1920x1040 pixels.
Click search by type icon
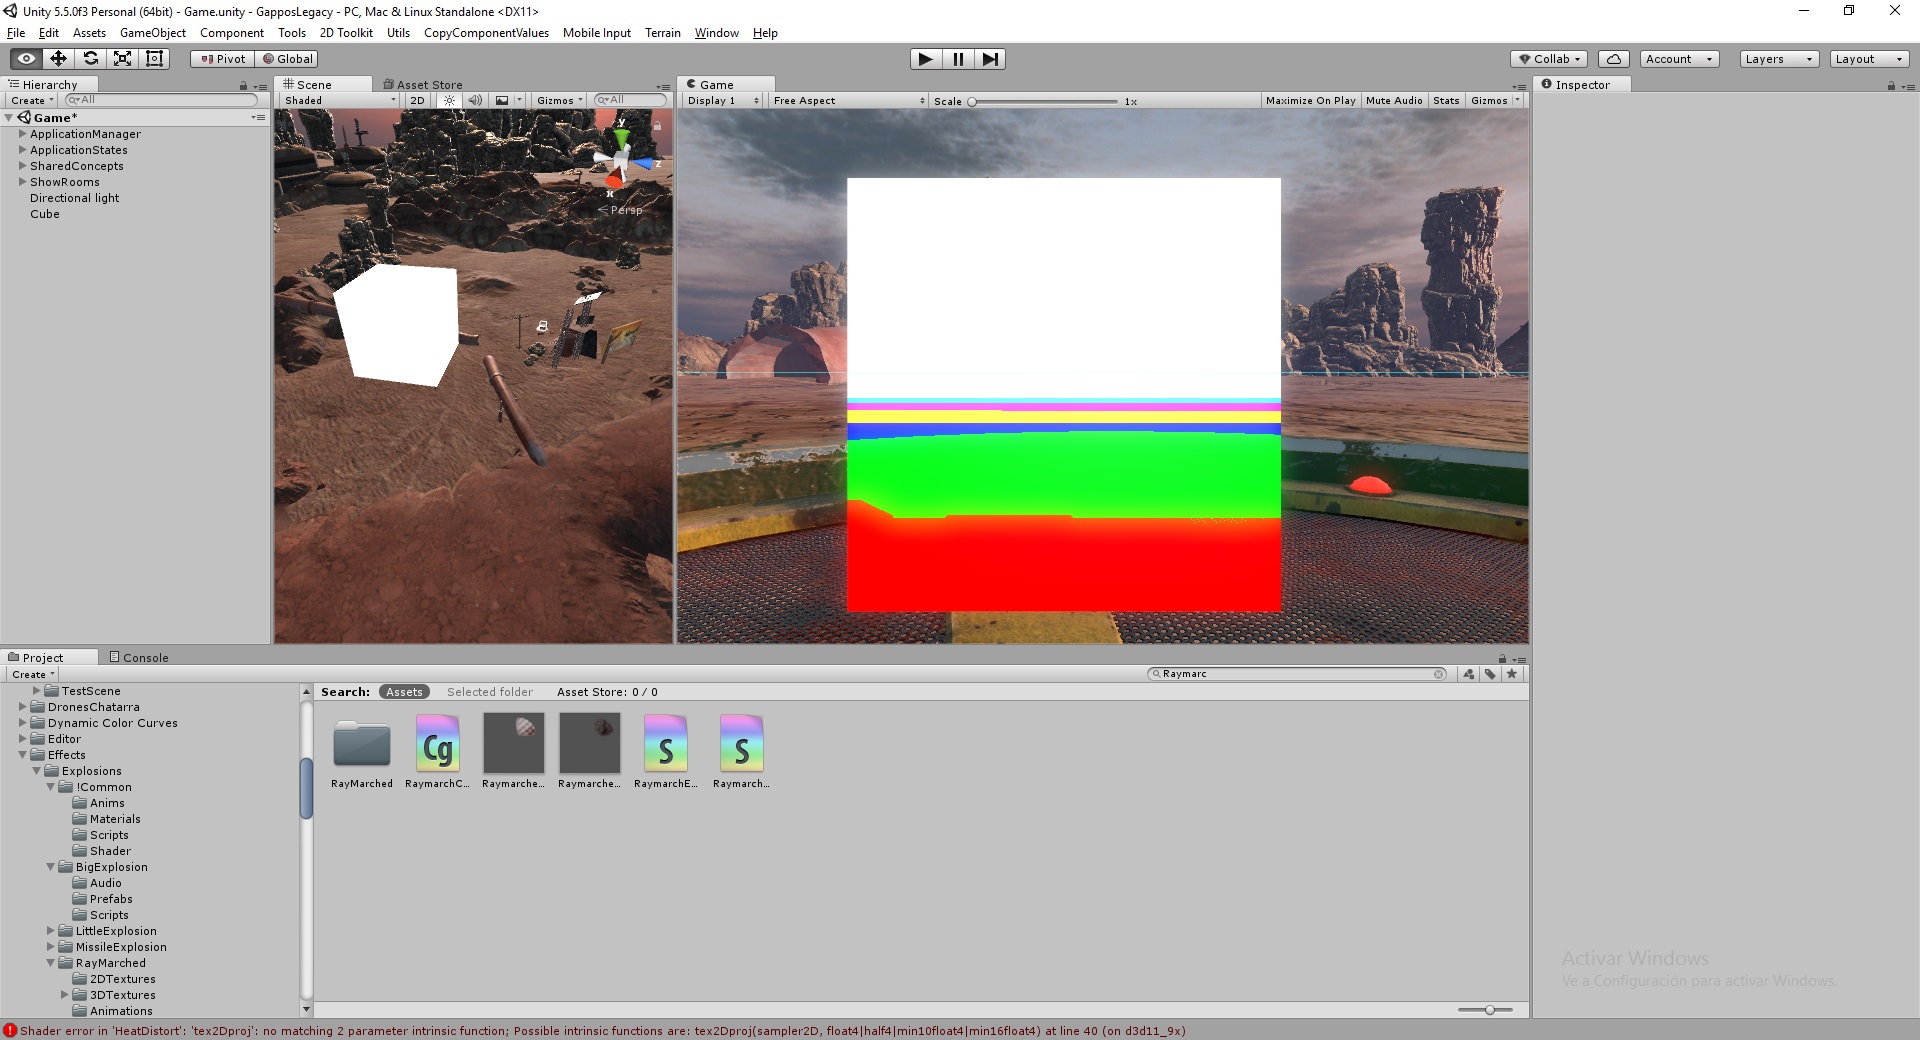pyautogui.click(x=1468, y=674)
